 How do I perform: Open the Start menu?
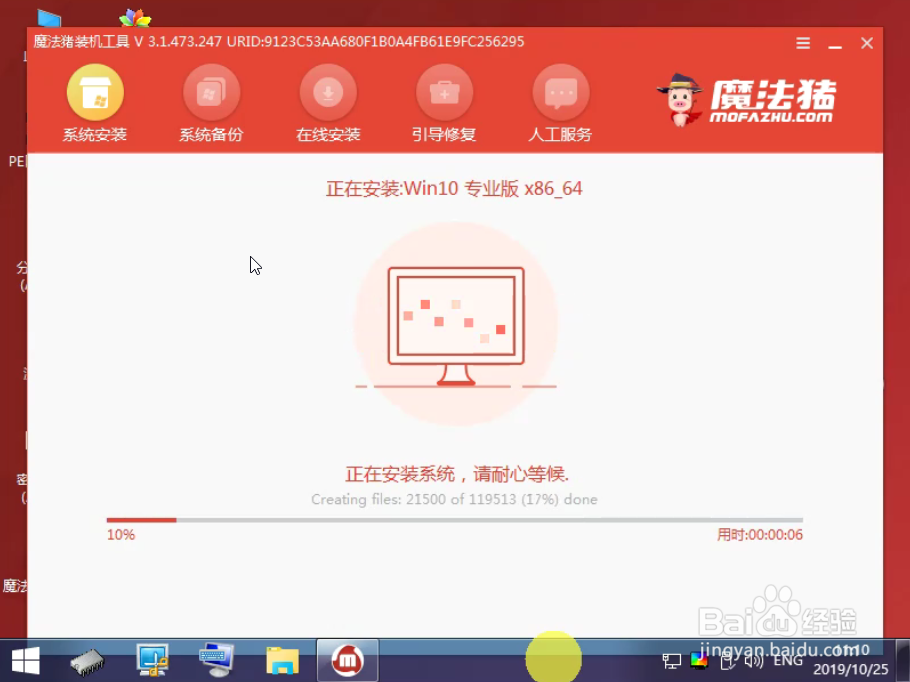click(23, 660)
